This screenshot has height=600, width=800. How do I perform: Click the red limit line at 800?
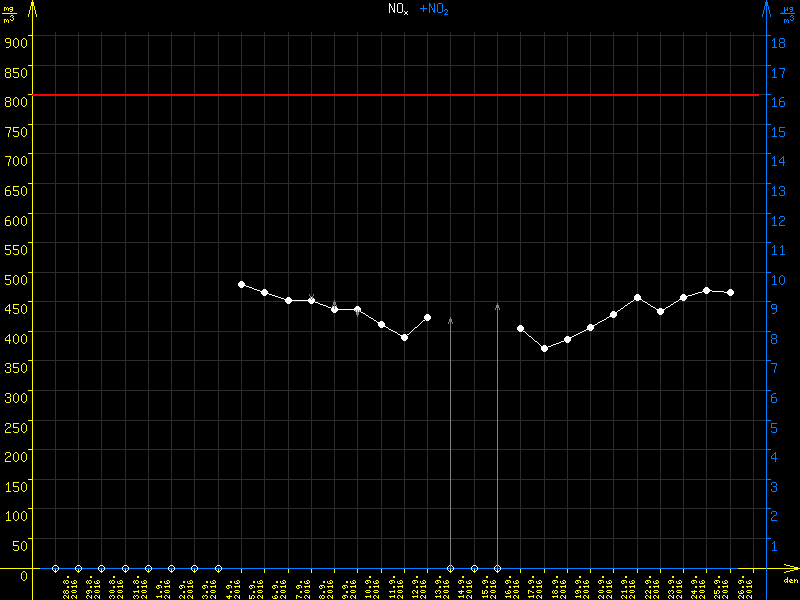400,95
